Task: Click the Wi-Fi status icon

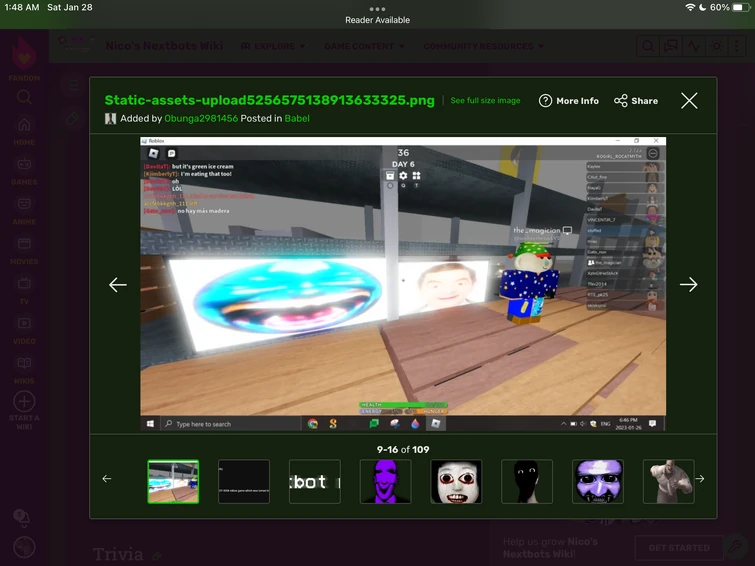Action: (690, 7)
